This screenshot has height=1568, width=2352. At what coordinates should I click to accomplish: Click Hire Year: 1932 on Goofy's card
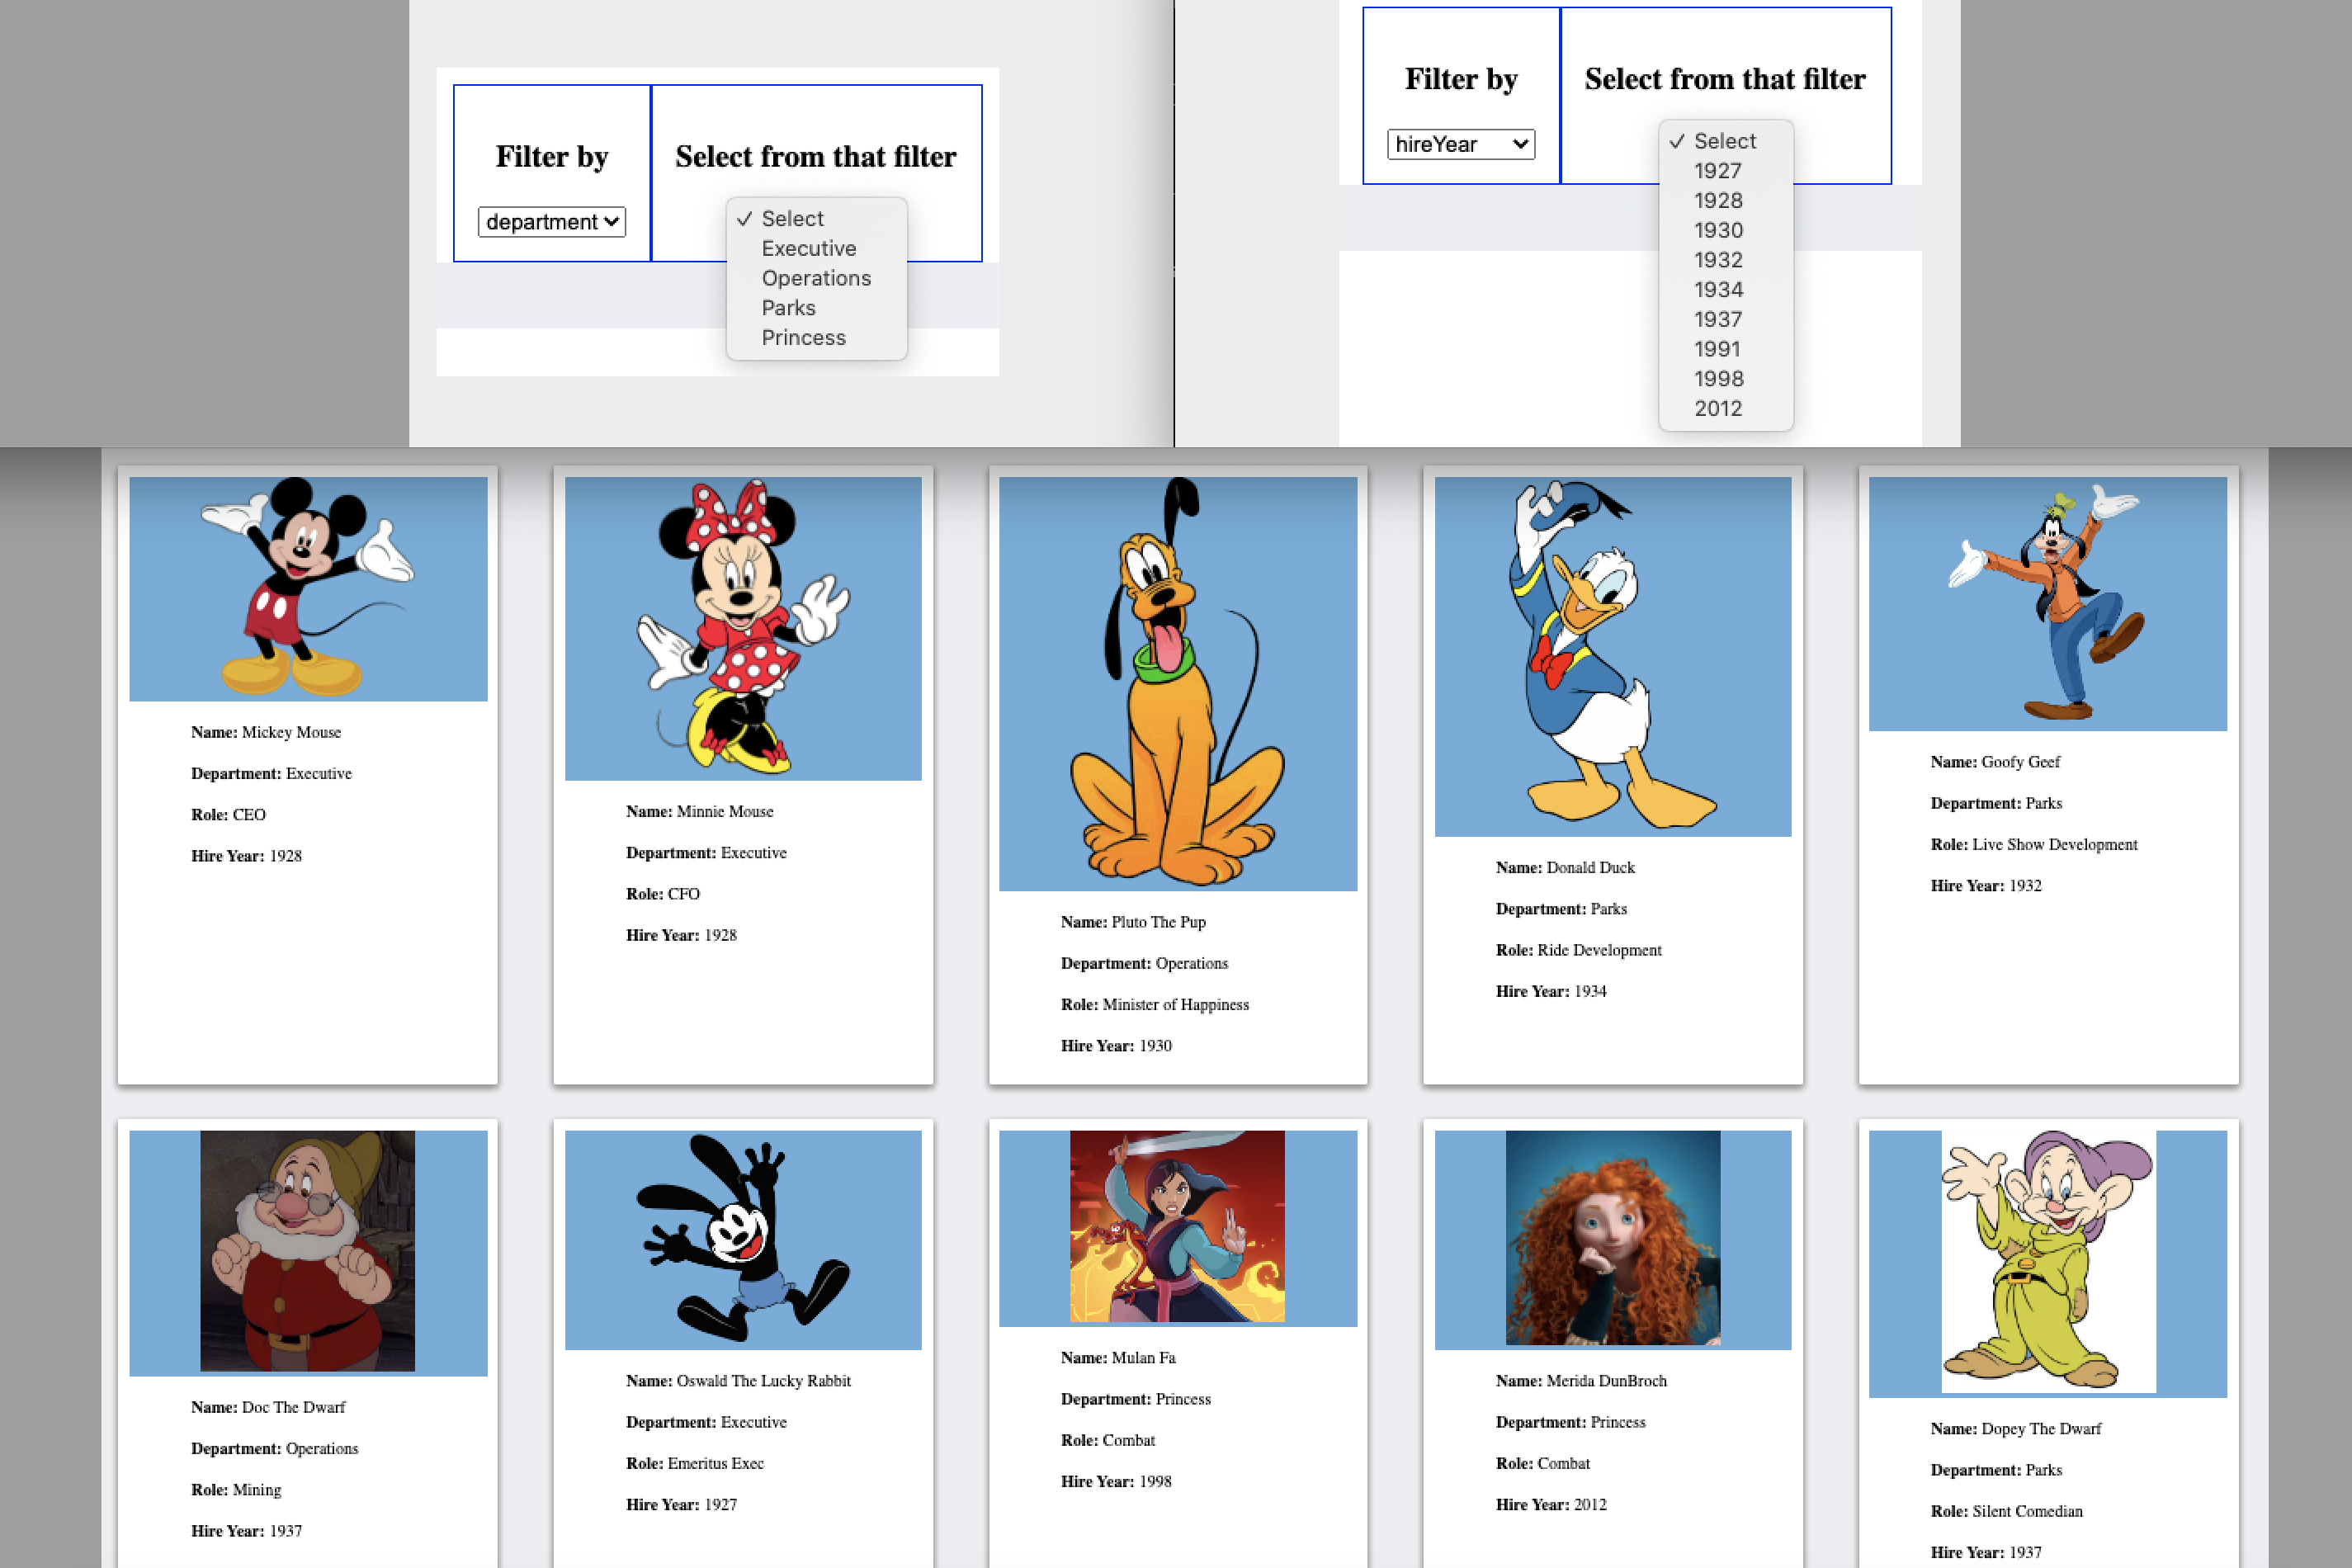pyautogui.click(x=1986, y=886)
